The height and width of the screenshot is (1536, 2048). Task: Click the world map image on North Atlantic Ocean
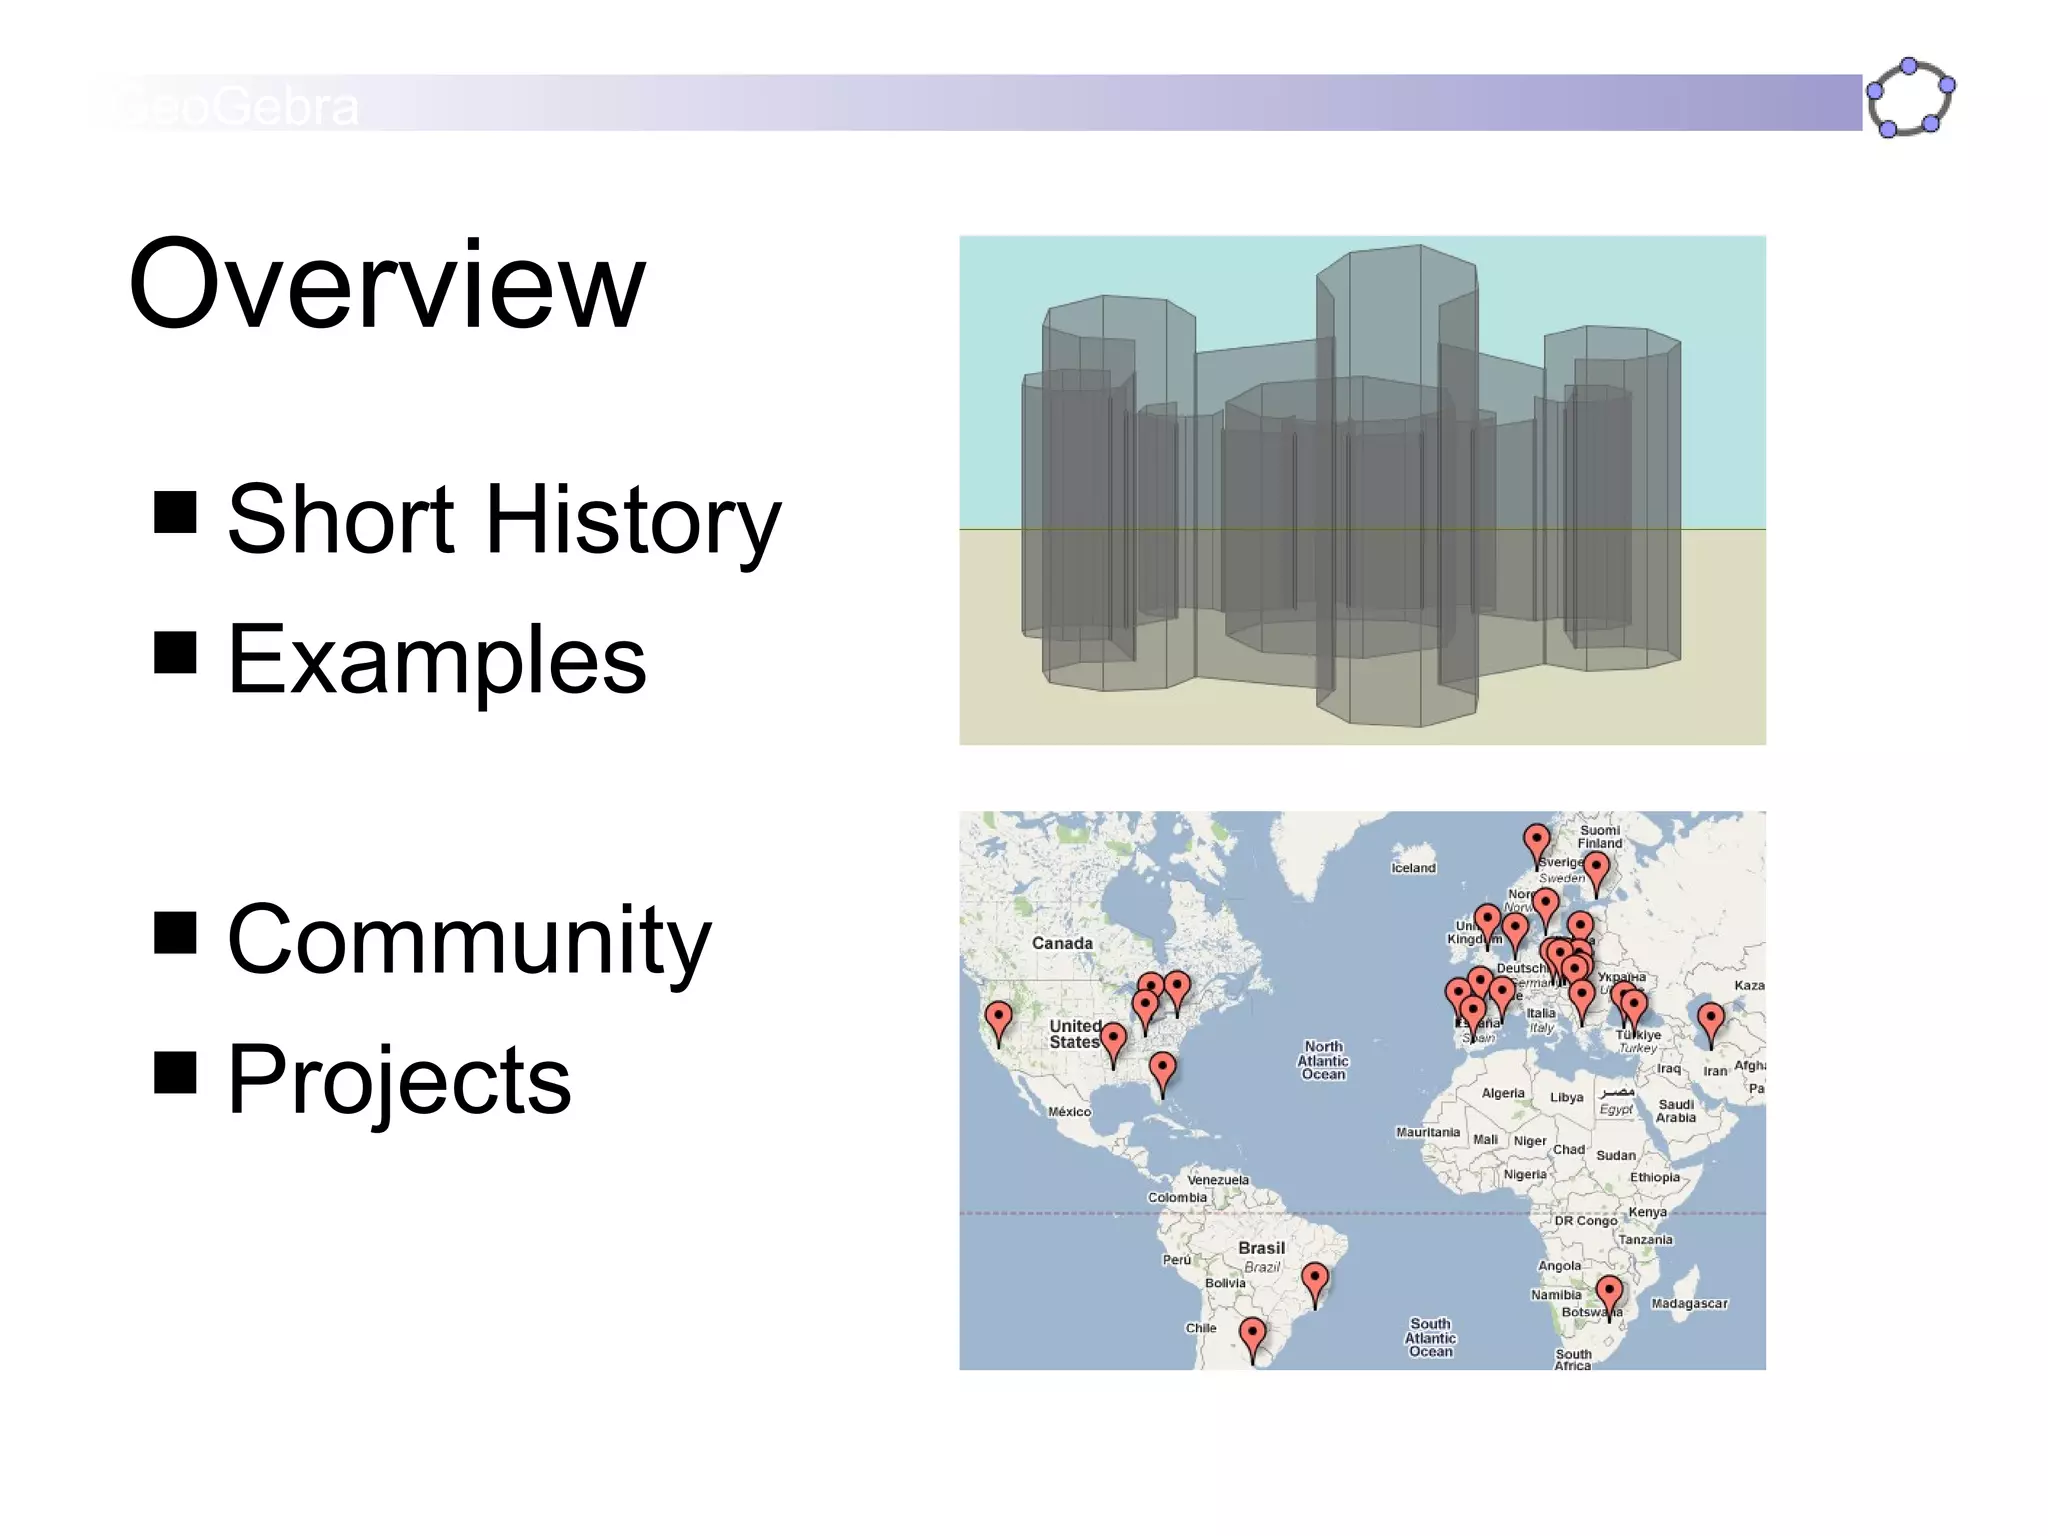pos(1322,1060)
